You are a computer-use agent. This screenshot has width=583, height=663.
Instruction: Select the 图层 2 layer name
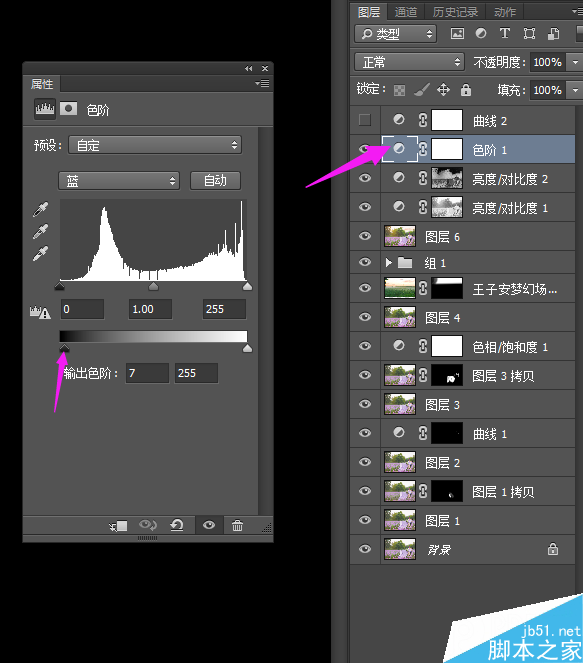pyautogui.click(x=442, y=463)
